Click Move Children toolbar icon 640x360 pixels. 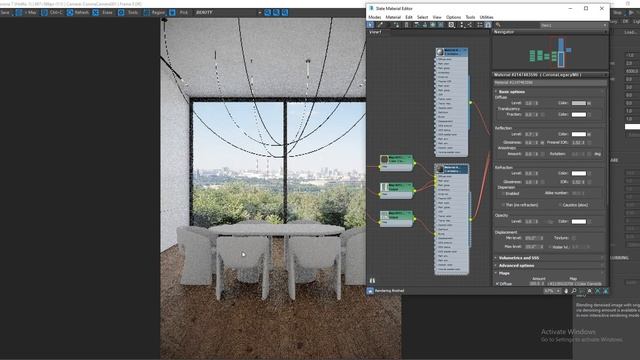pyautogui.click(x=416, y=24)
